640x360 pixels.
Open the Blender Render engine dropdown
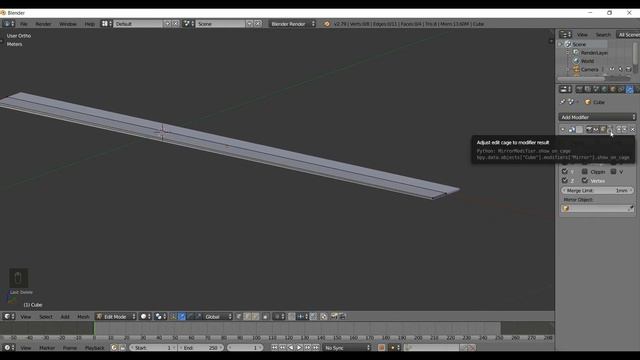292,24
